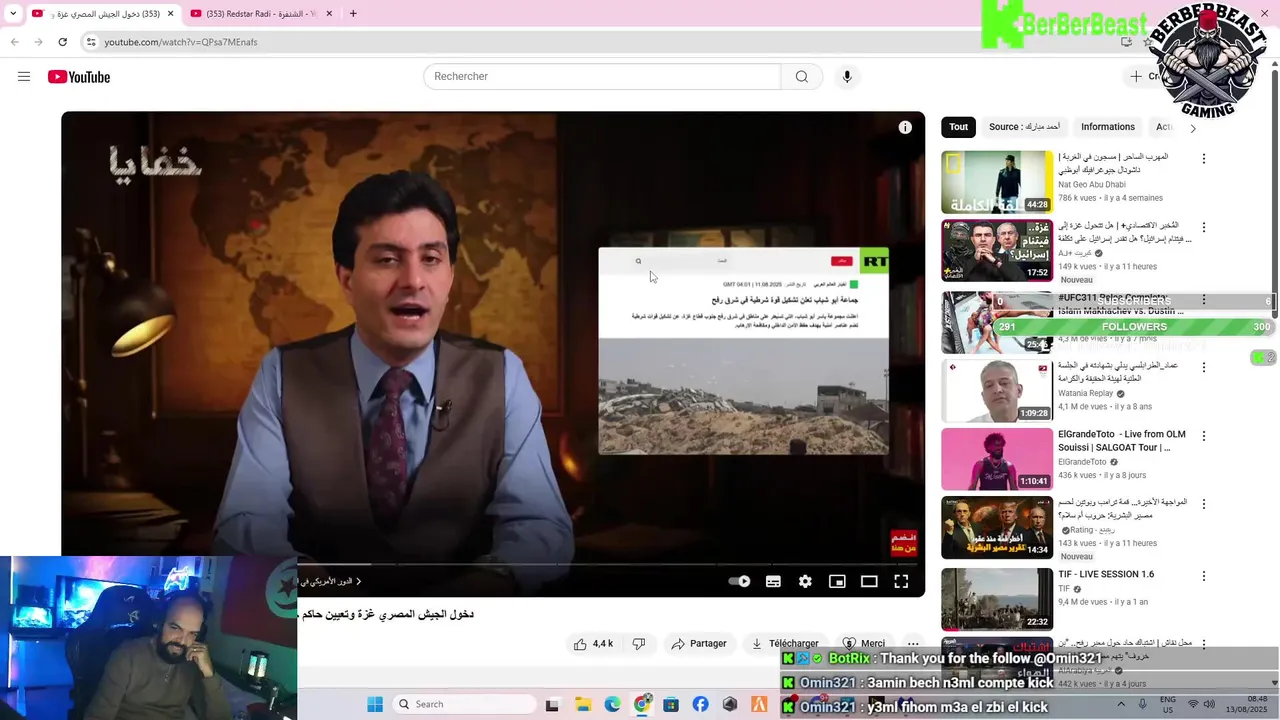Reload the page with the refresh icon
The width and height of the screenshot is (1280, 720).
click(x=62, y=42)
